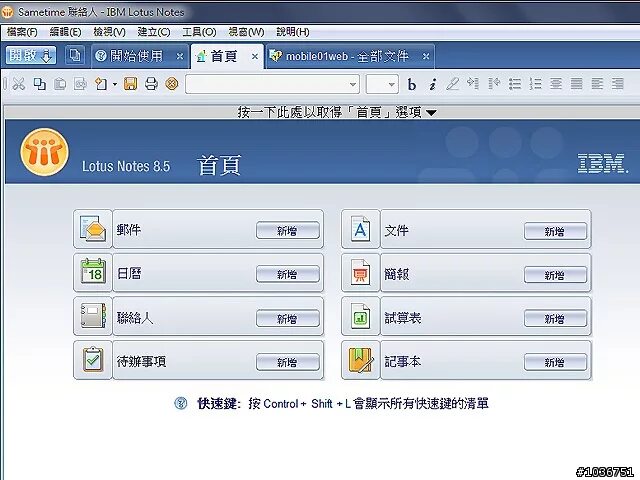Open the 日曆 calendar icon

(x=93, y=273)
